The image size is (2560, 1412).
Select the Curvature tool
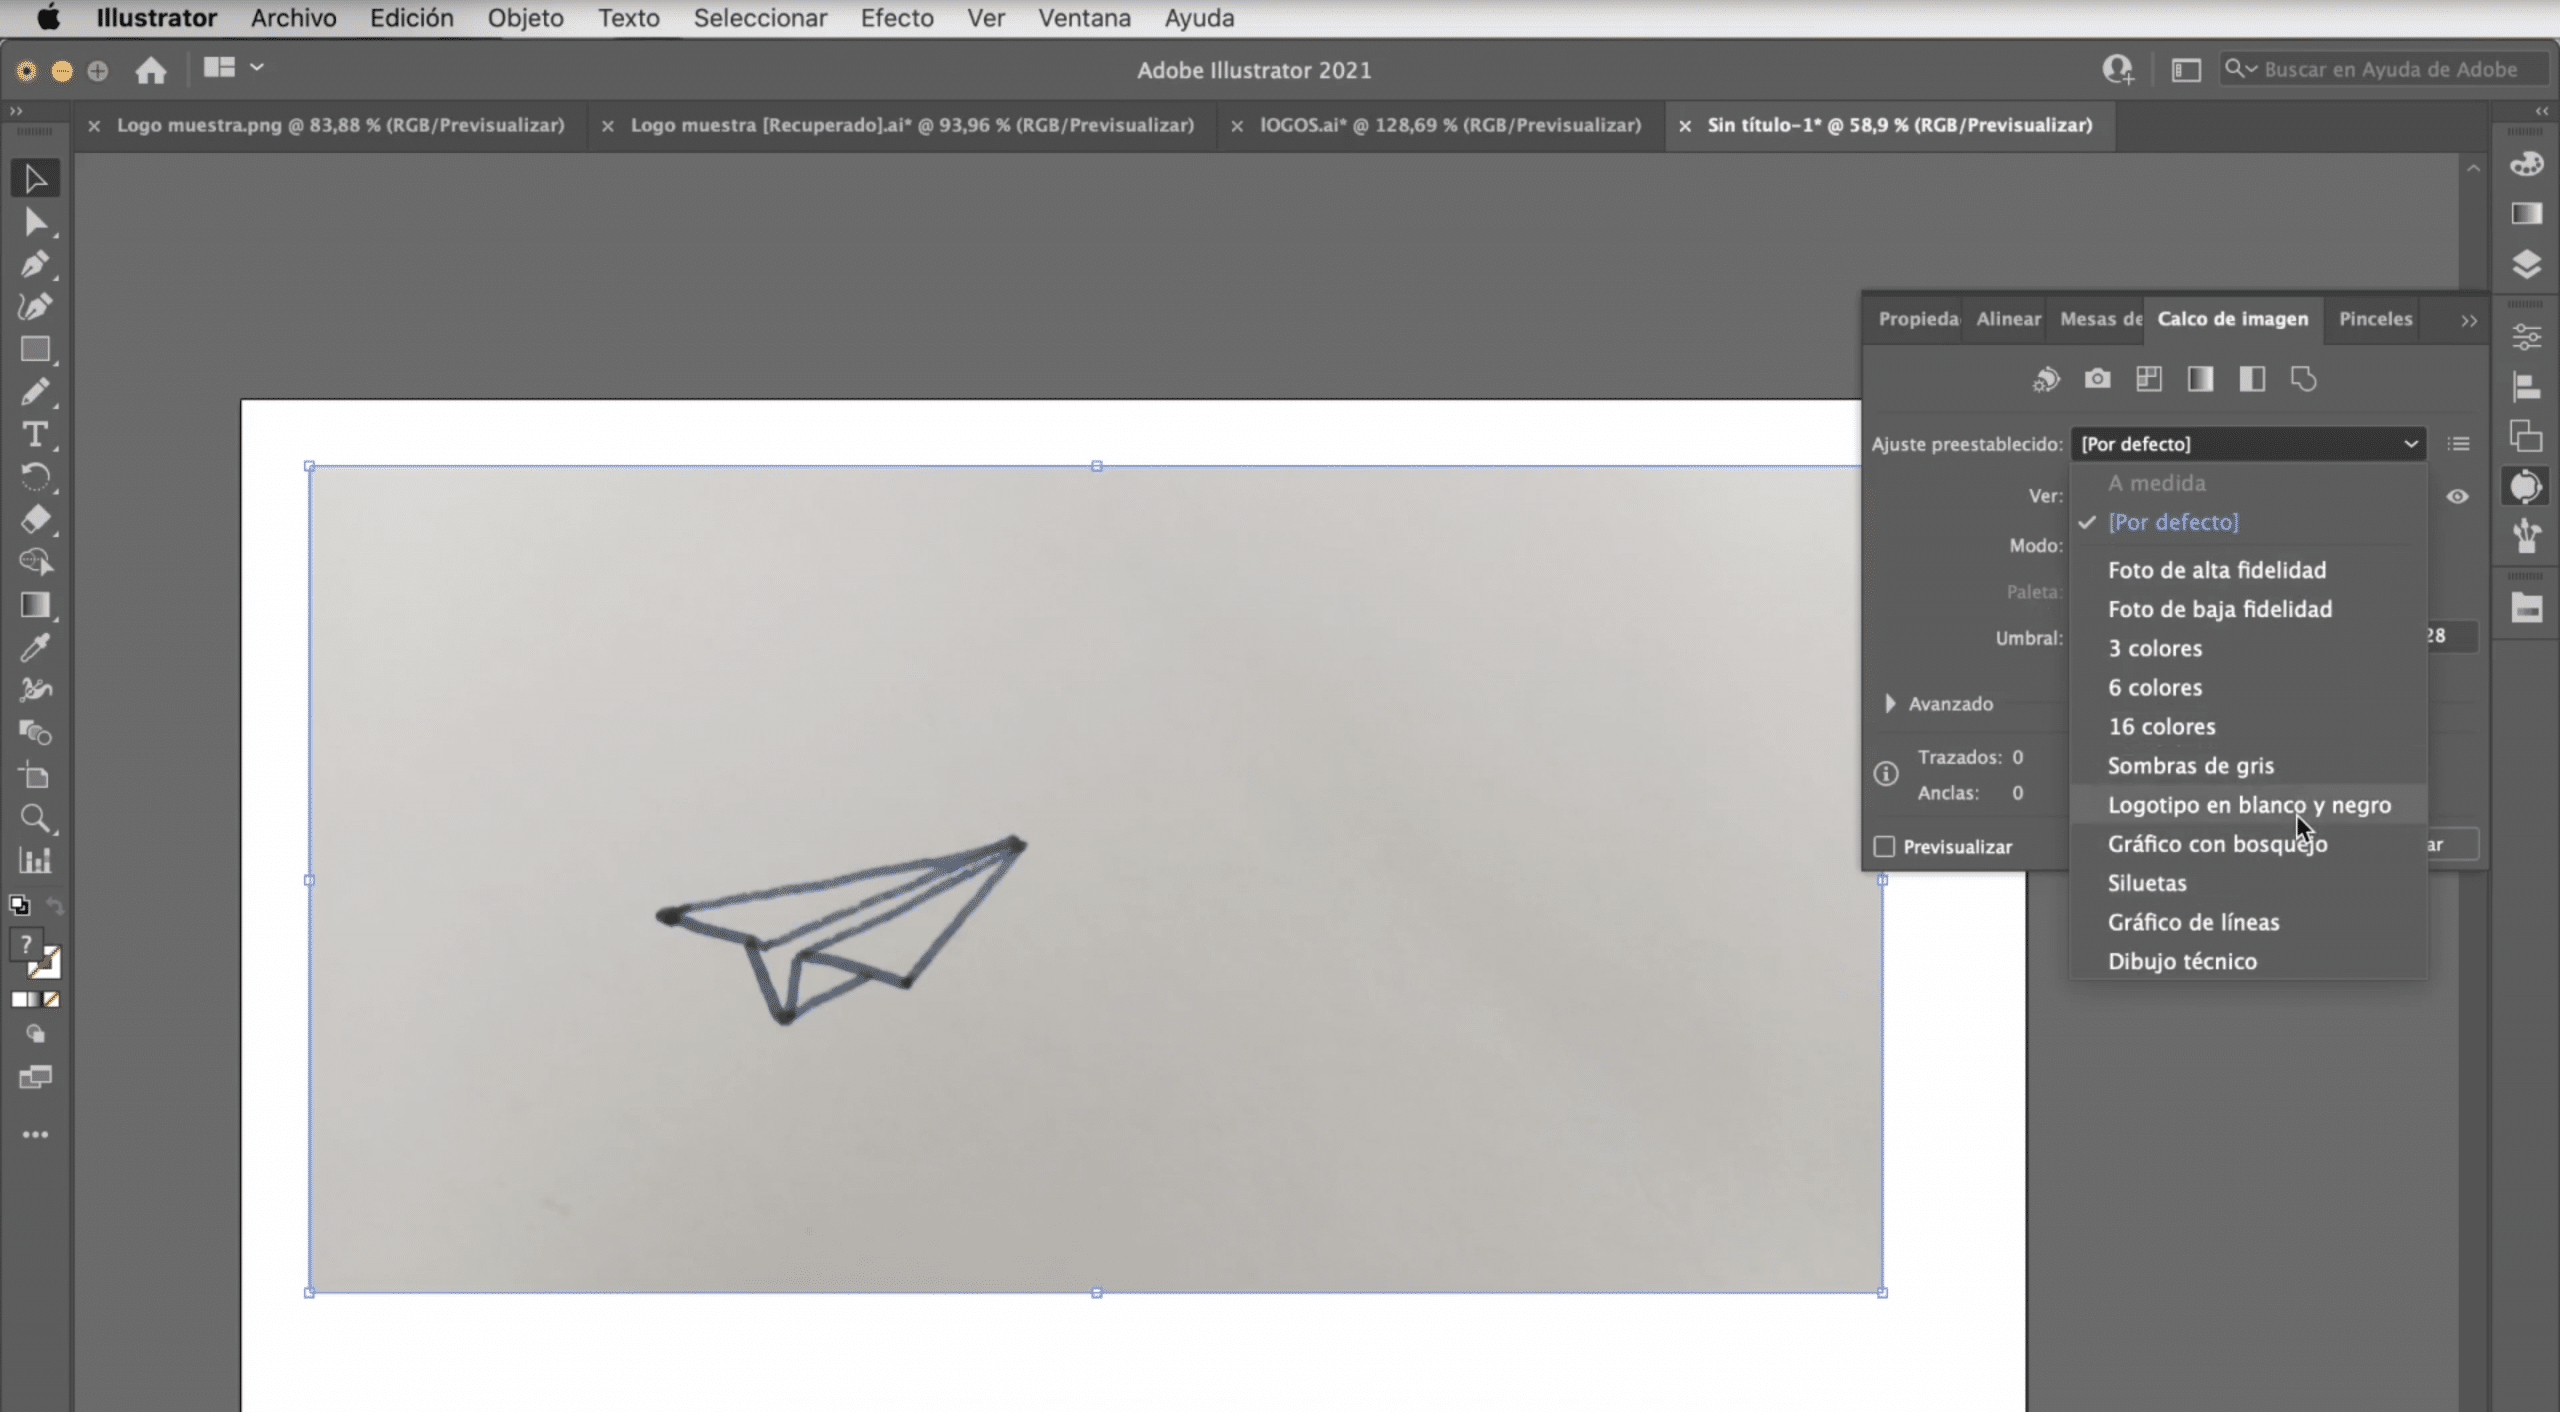pos(35,306)
